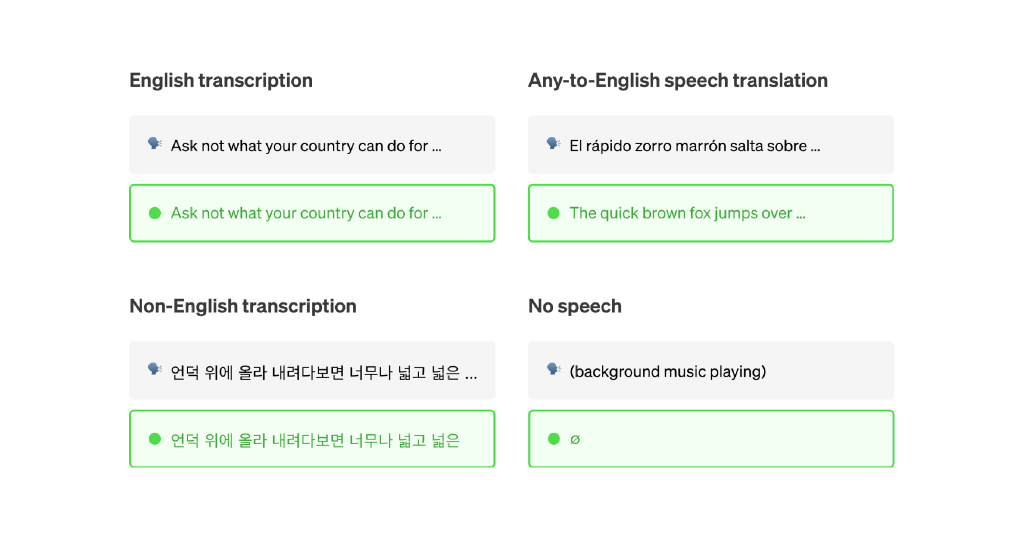Click the "No speech" heading
The width and height of the screenshot is (1024, 536).
pyautogui.click(x=575, y=306)
